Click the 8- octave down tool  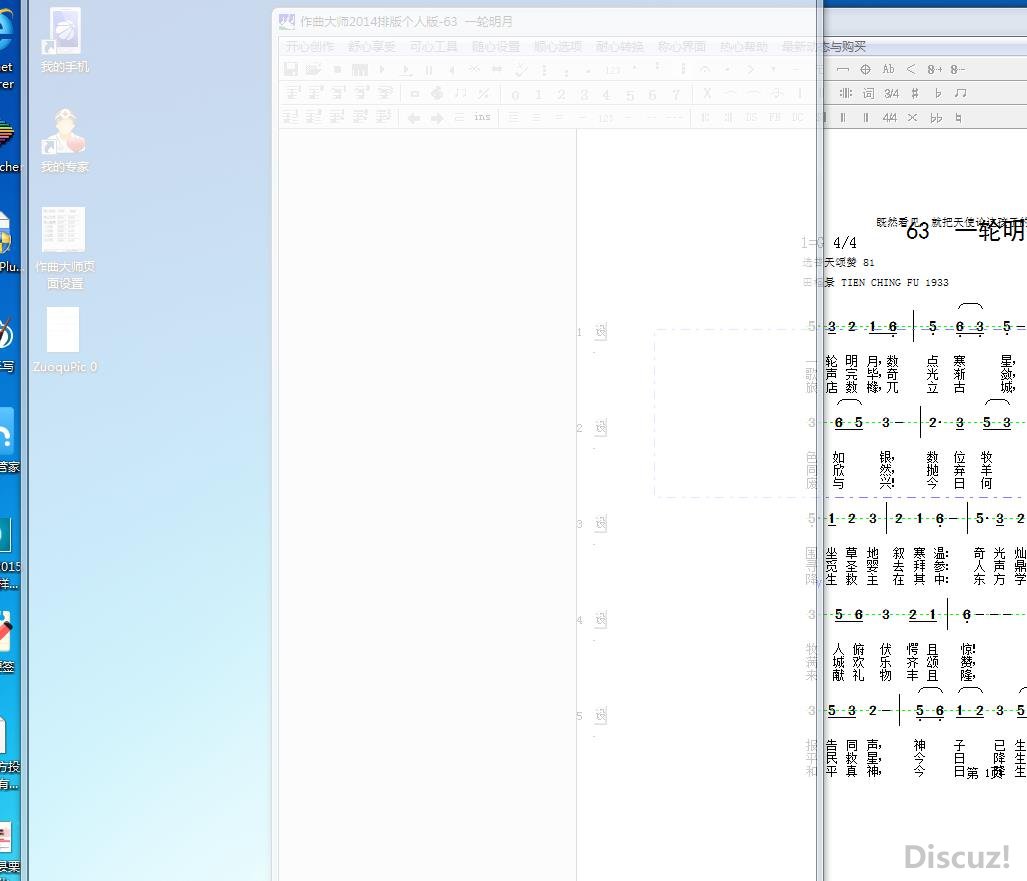click(x=958, y=69)
